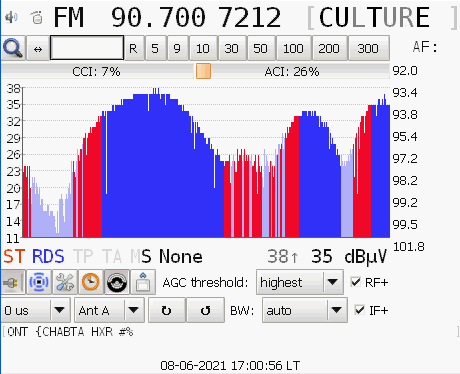This screenshot has width=460, height=374.
Task: Click the R reset frequency button
Action: click(x=133, y=49)
